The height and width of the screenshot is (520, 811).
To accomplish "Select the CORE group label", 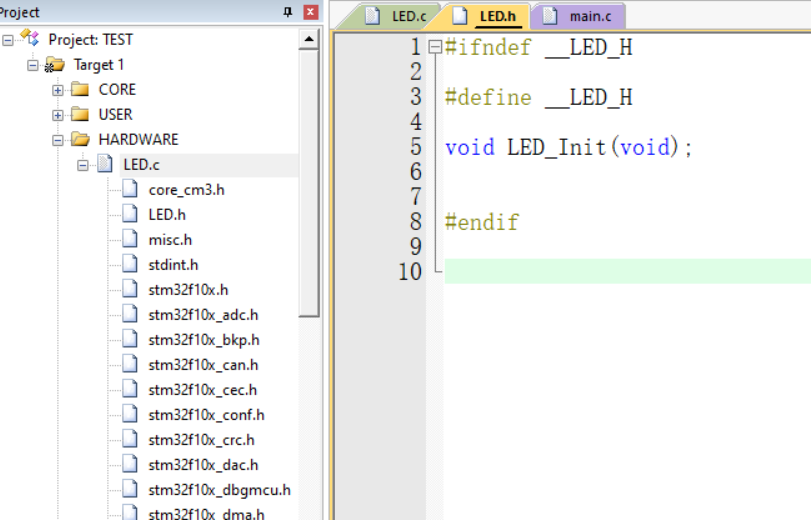I will [x=117, y=90].
